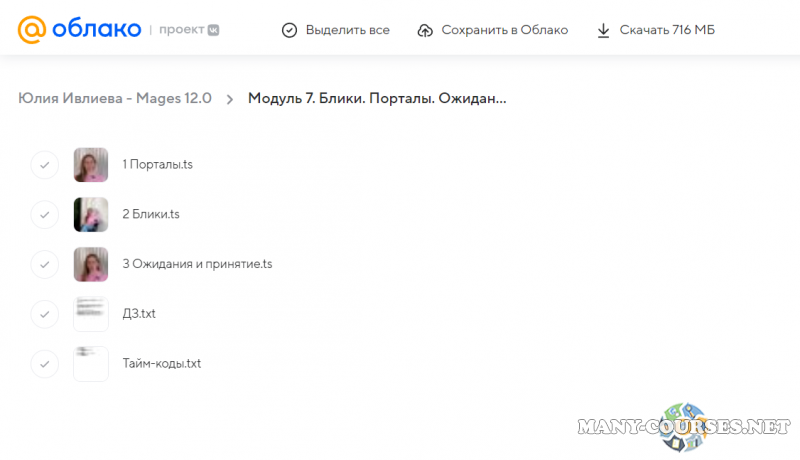Viewport: 800px width, 460px height.
Task: Open the 2 Блики.ts video thumbnail
Action: pyautogui.click(x=91, y=214)
